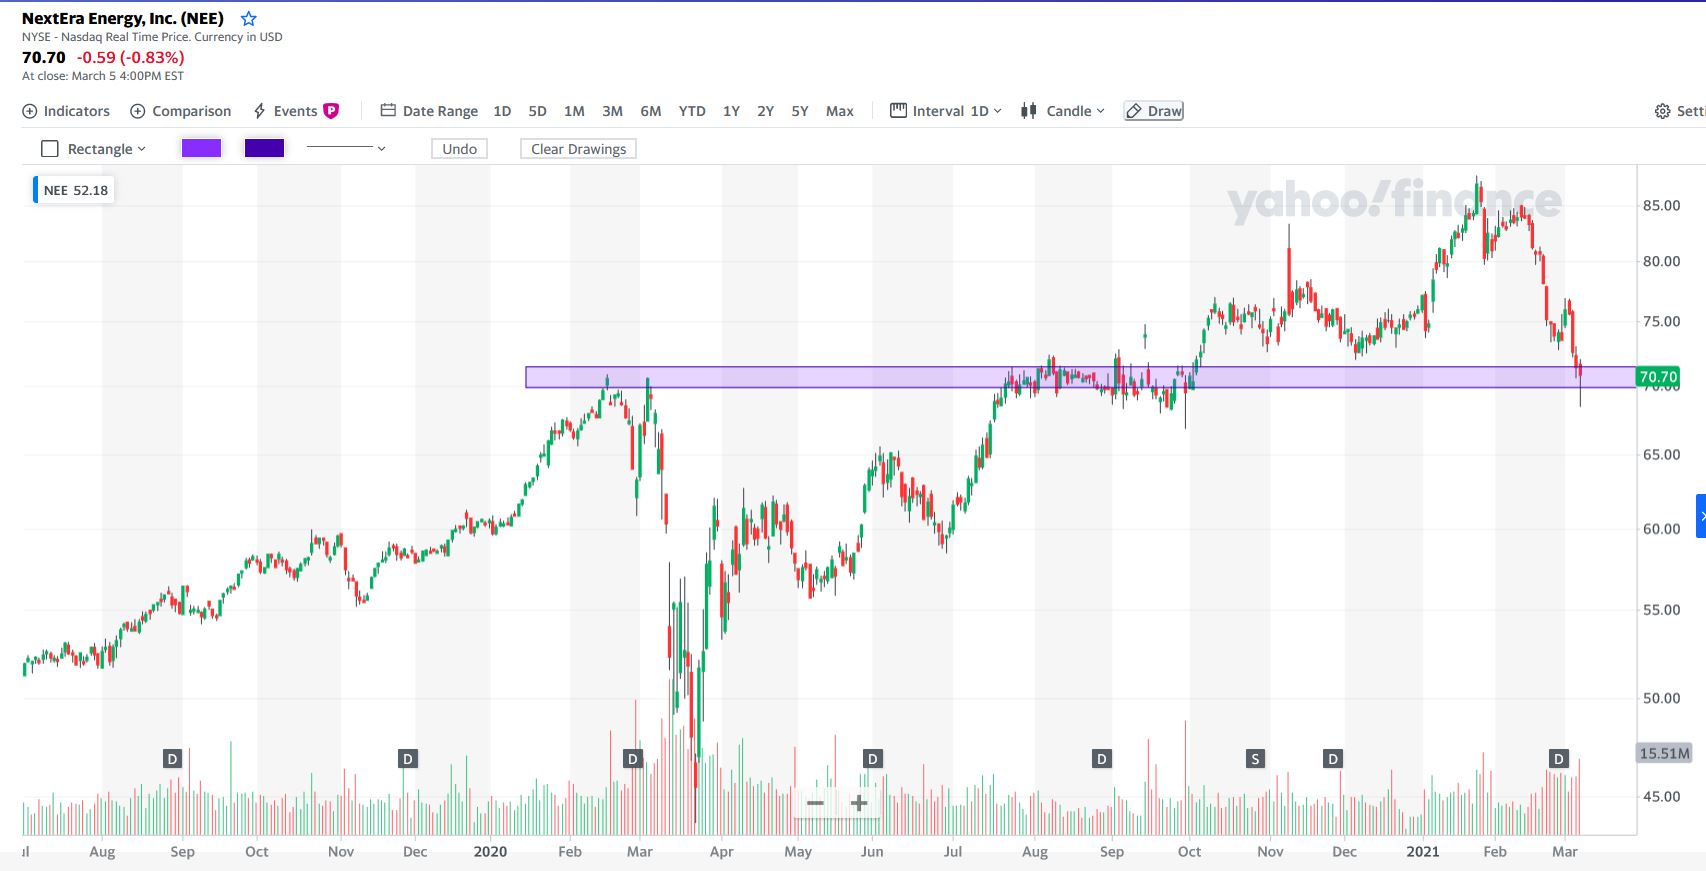Toggle the Rectangle shape checkbox
Viewport: 1706px width, 871px height.
click(50, 149)
